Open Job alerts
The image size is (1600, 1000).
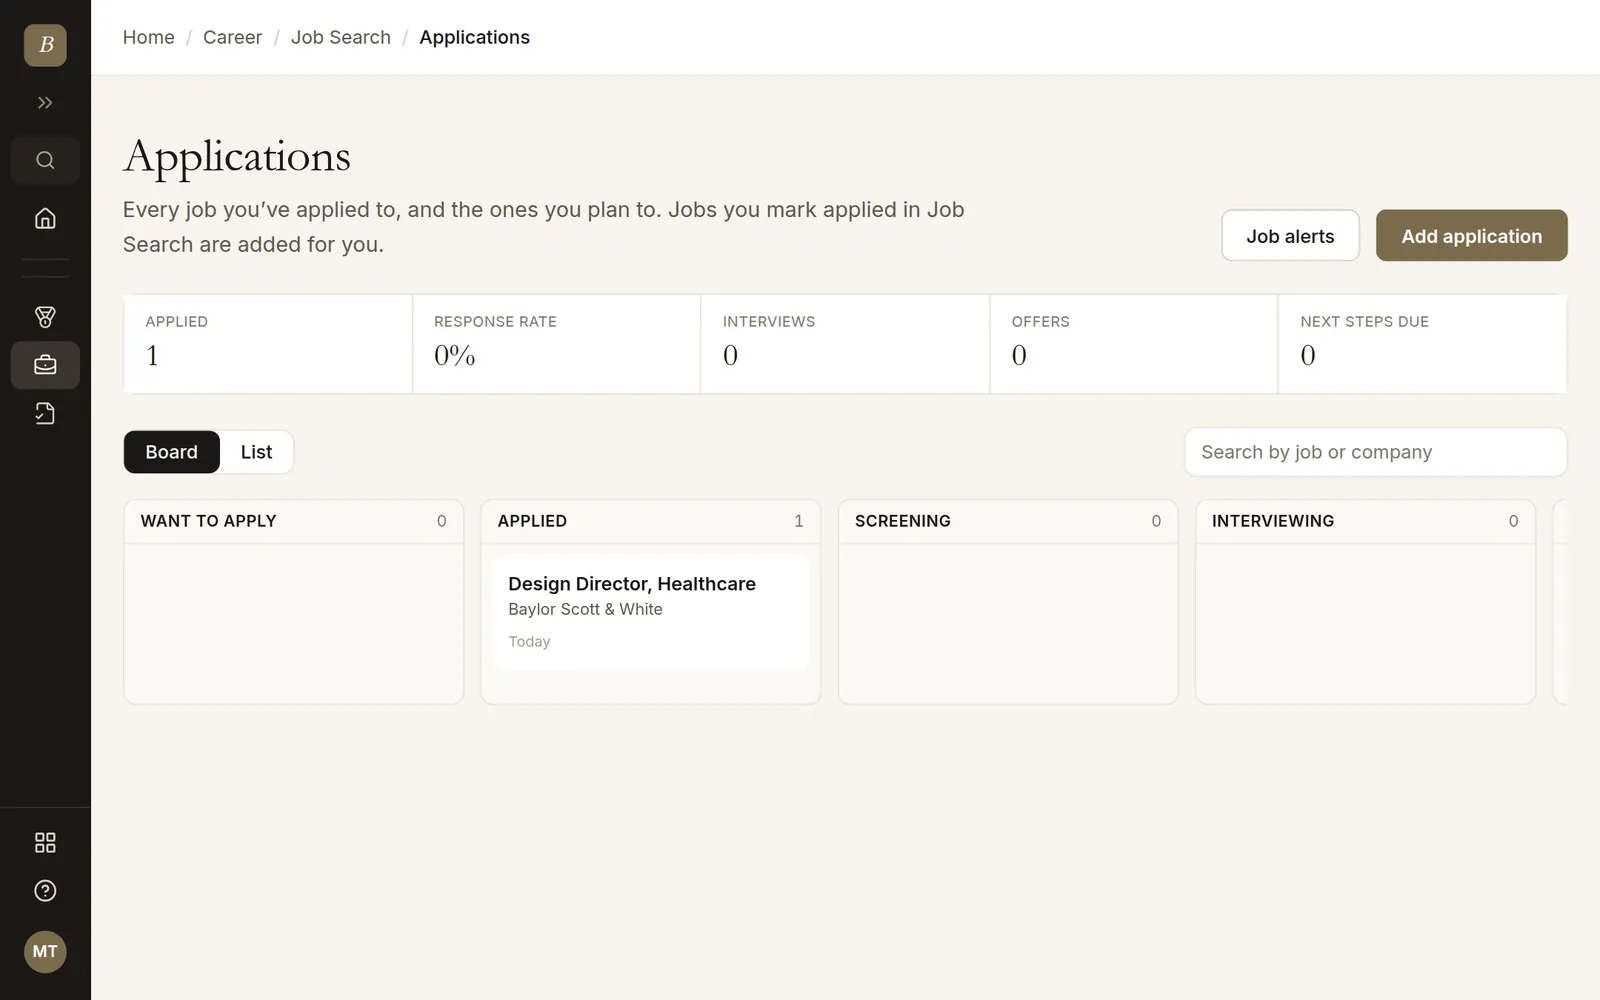1290,236
